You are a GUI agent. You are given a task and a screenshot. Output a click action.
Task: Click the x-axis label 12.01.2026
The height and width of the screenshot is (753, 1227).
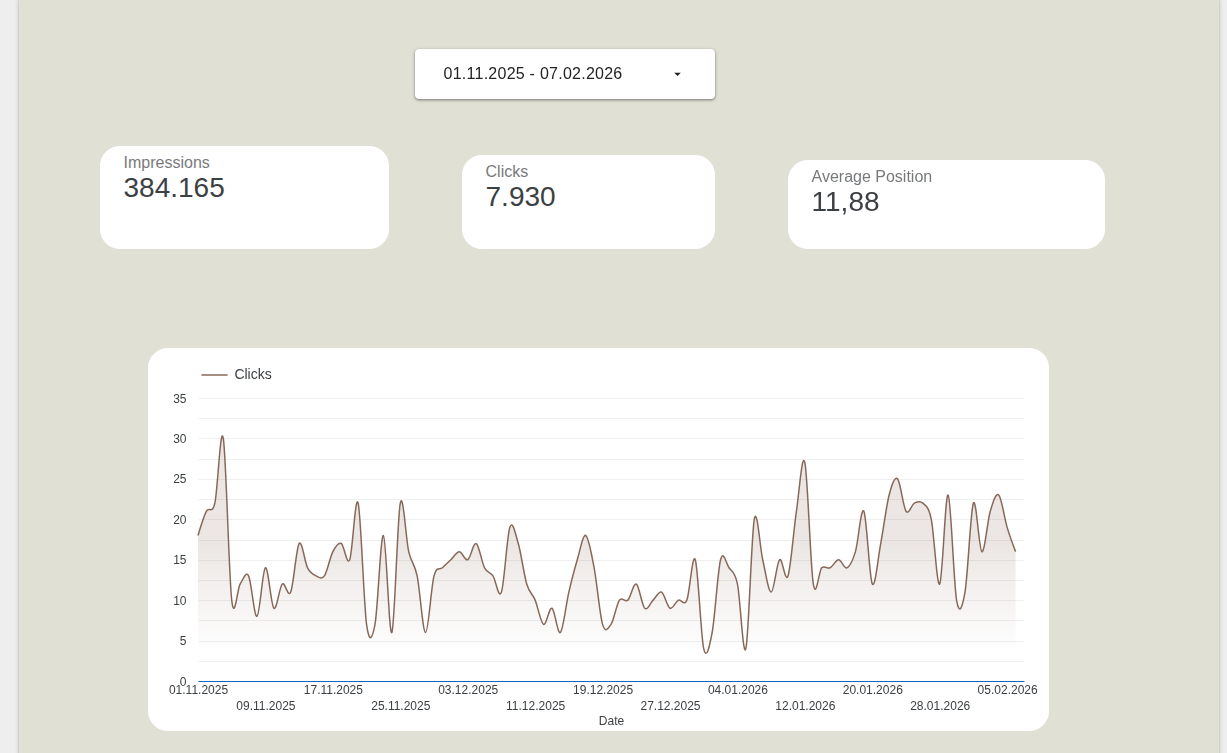pyautogui.click(x=805, y=706)
